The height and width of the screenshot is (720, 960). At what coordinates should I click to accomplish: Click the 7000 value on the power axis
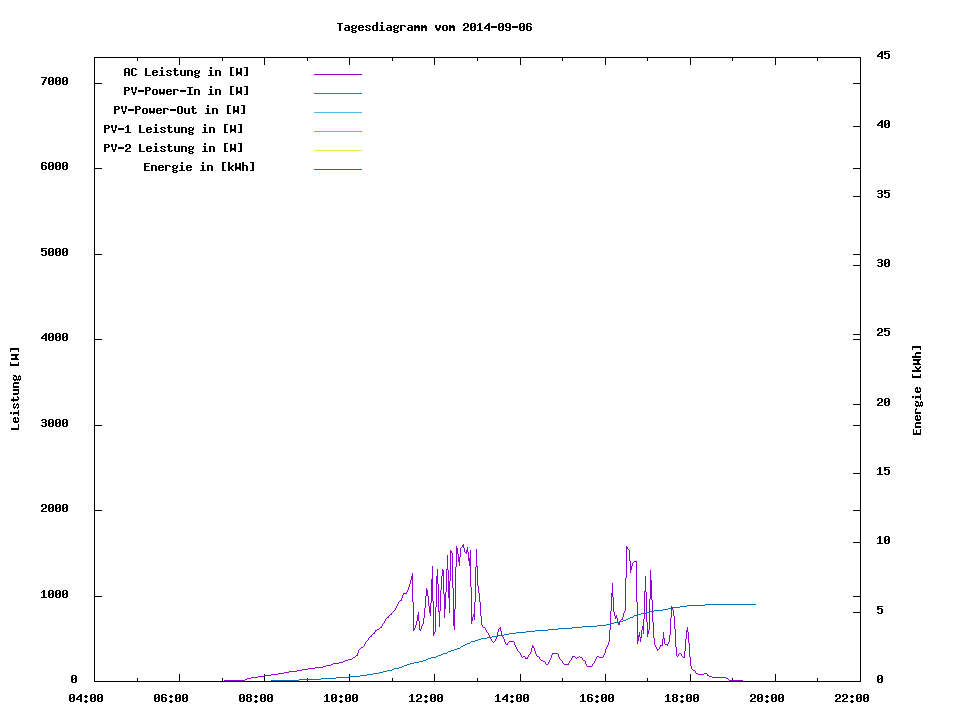[x=52, y=82]
